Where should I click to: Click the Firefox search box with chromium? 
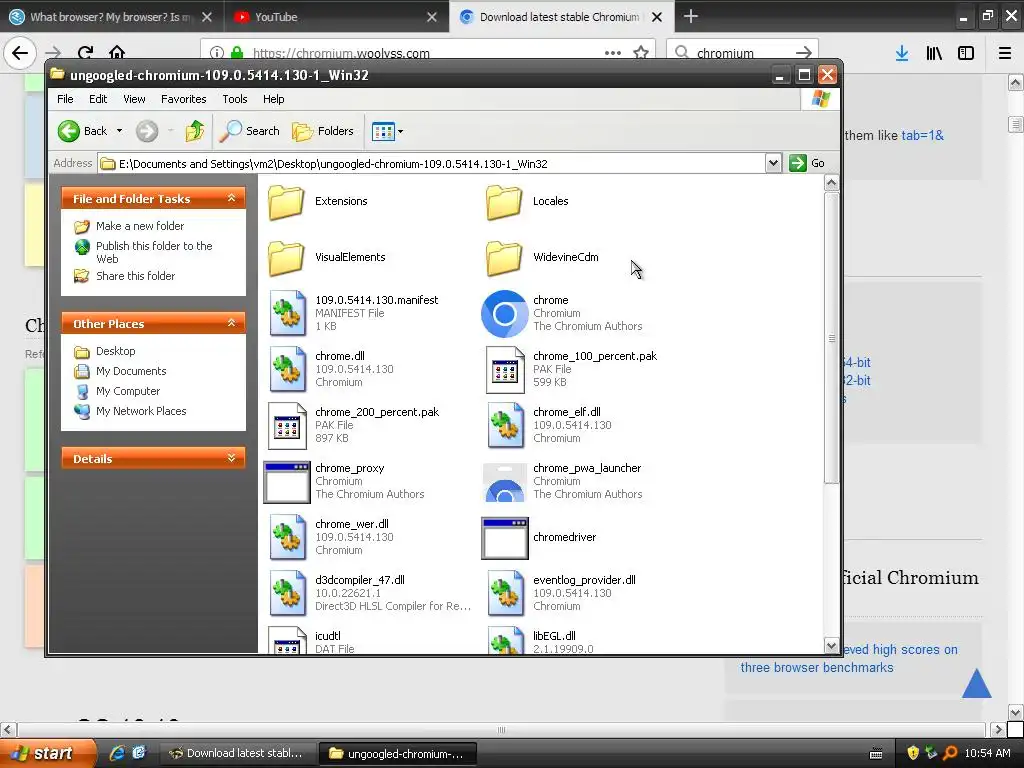click(x=743, y=53)
